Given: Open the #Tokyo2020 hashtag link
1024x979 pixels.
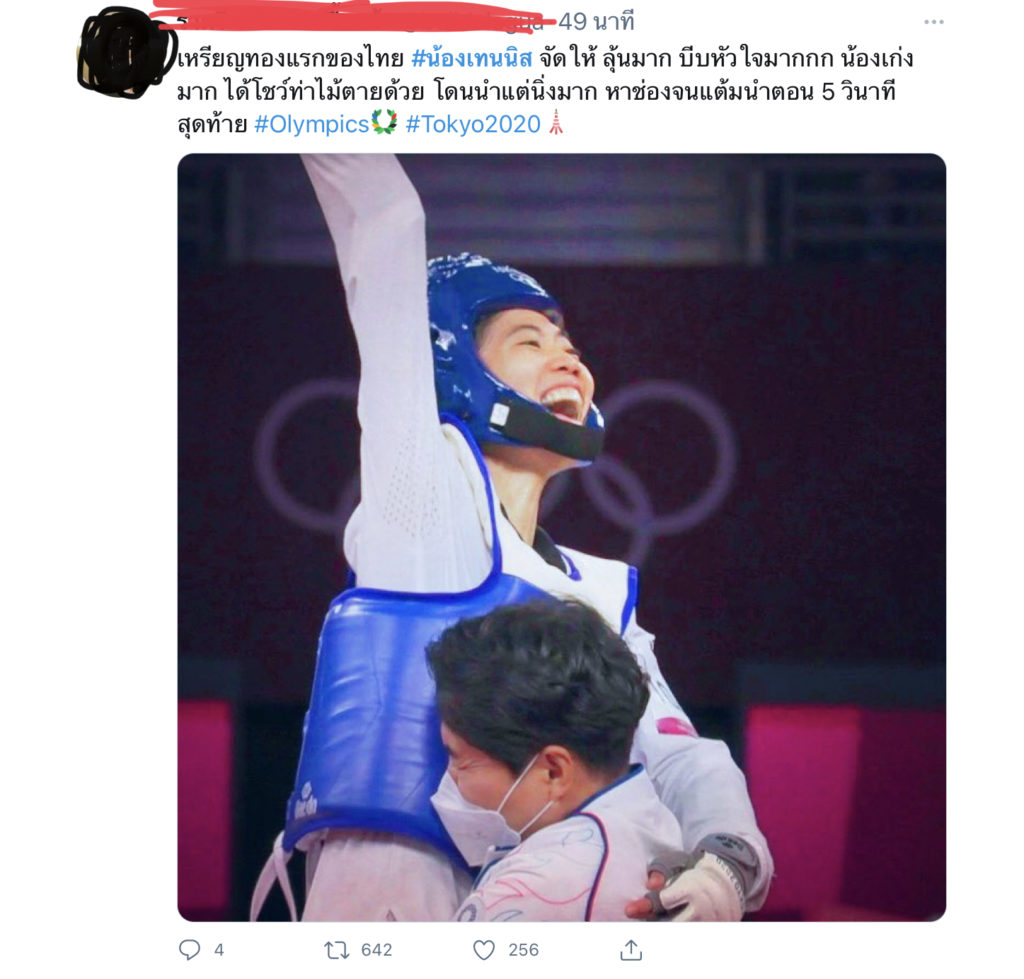Looking at the screenshot, I should (x=473, y=124).
